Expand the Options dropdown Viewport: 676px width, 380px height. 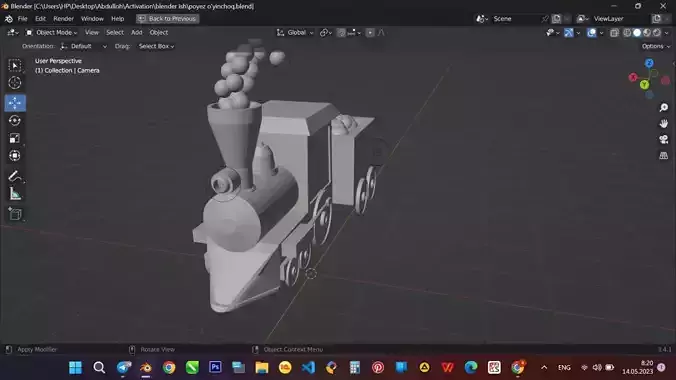pos(656,46)
